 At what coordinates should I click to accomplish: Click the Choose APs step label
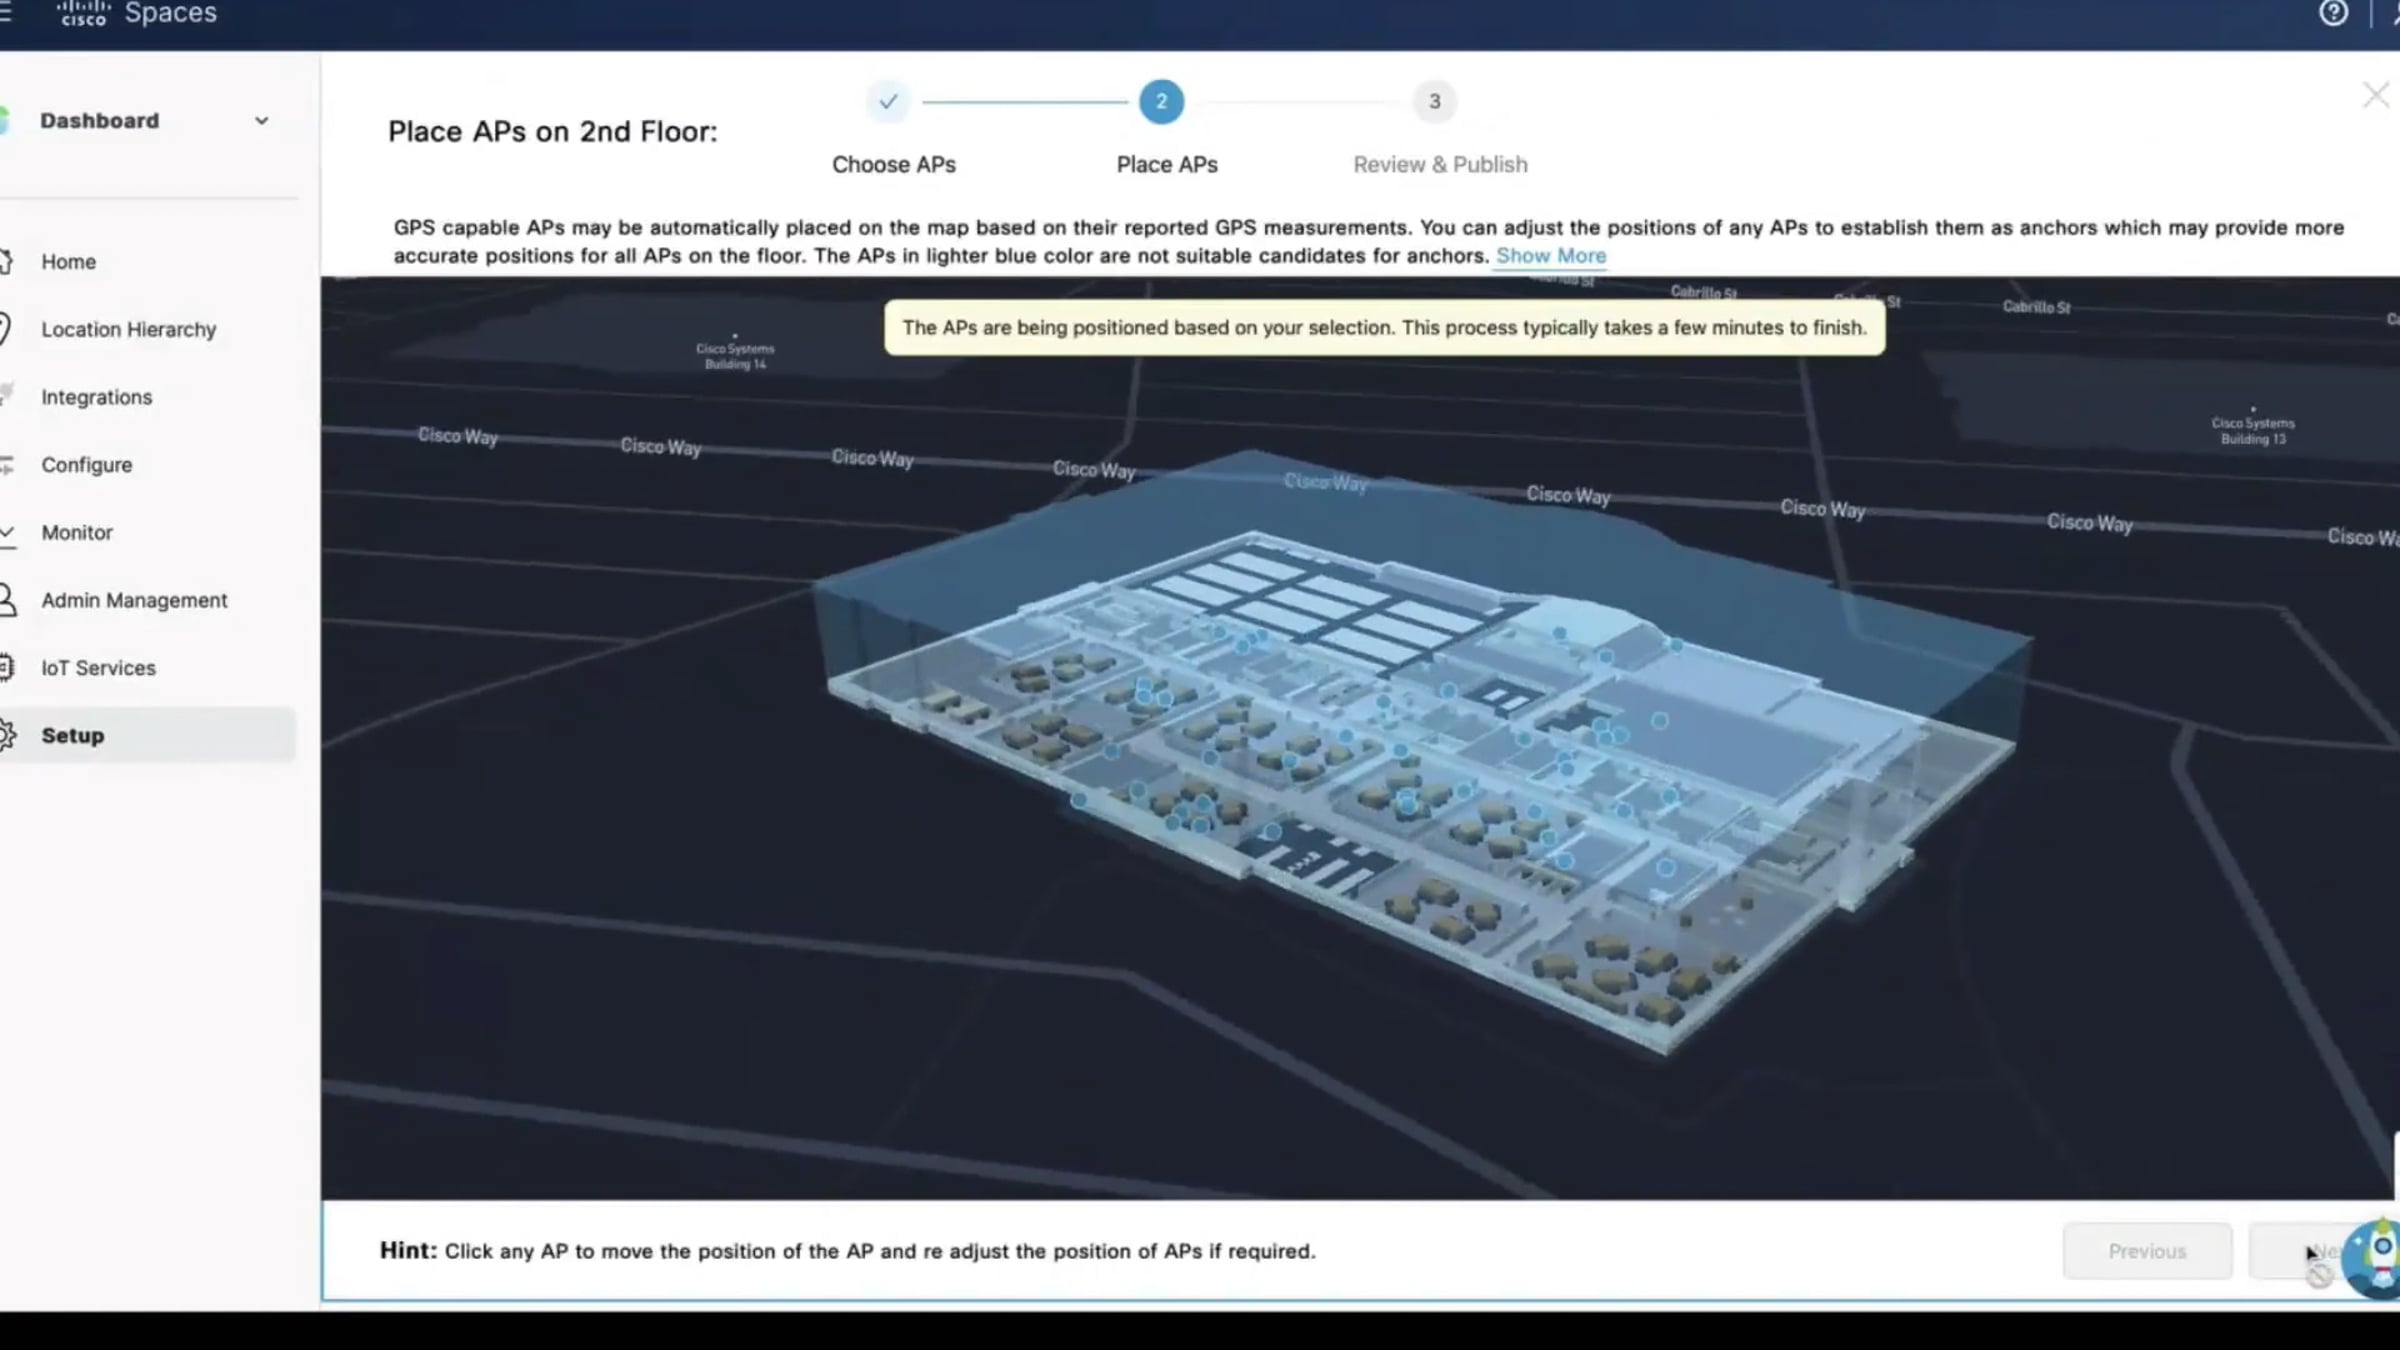pyautogui.click(x=894, y=165)
